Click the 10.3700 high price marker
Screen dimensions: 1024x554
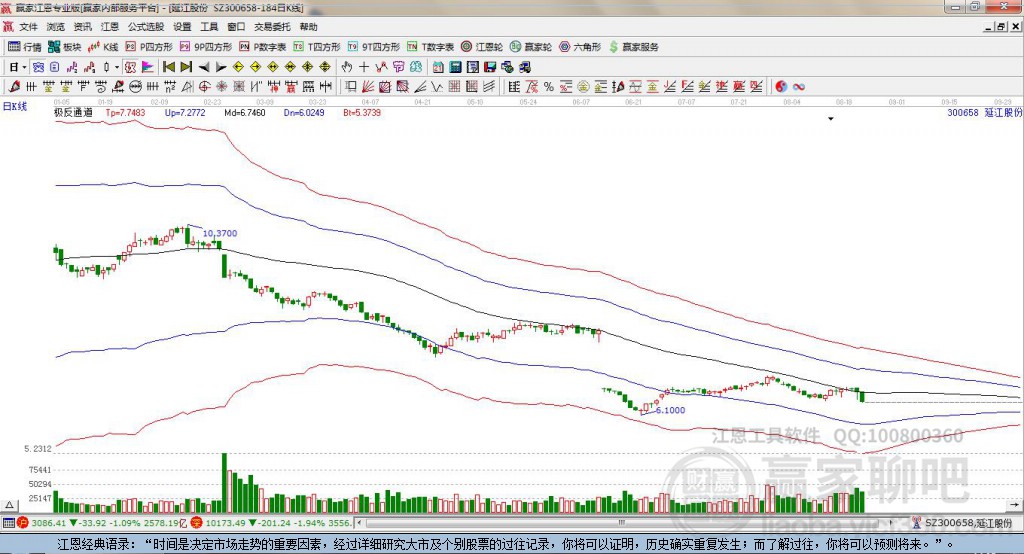219,233
